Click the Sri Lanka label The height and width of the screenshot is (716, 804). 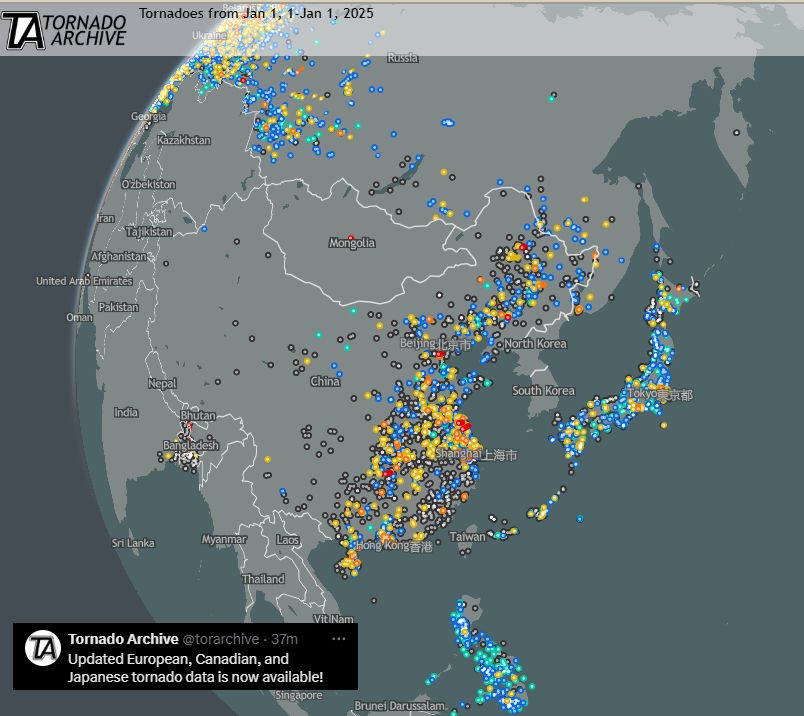tap(133, 543)
